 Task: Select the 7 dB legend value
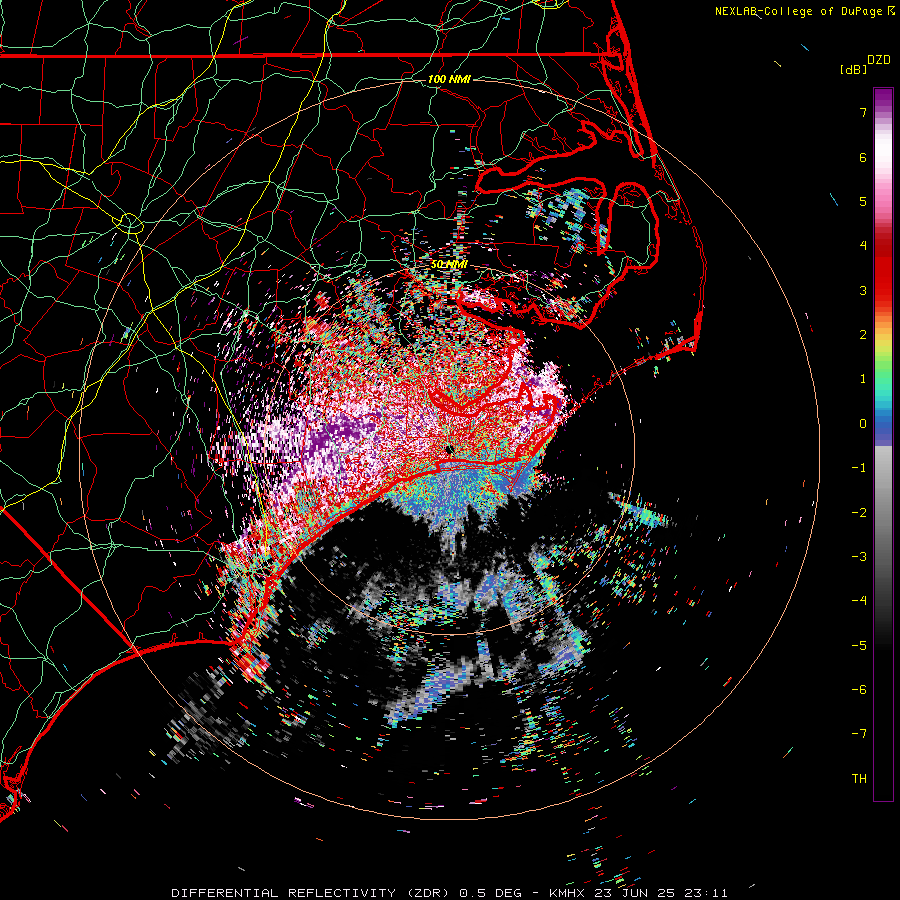point(863,112)
